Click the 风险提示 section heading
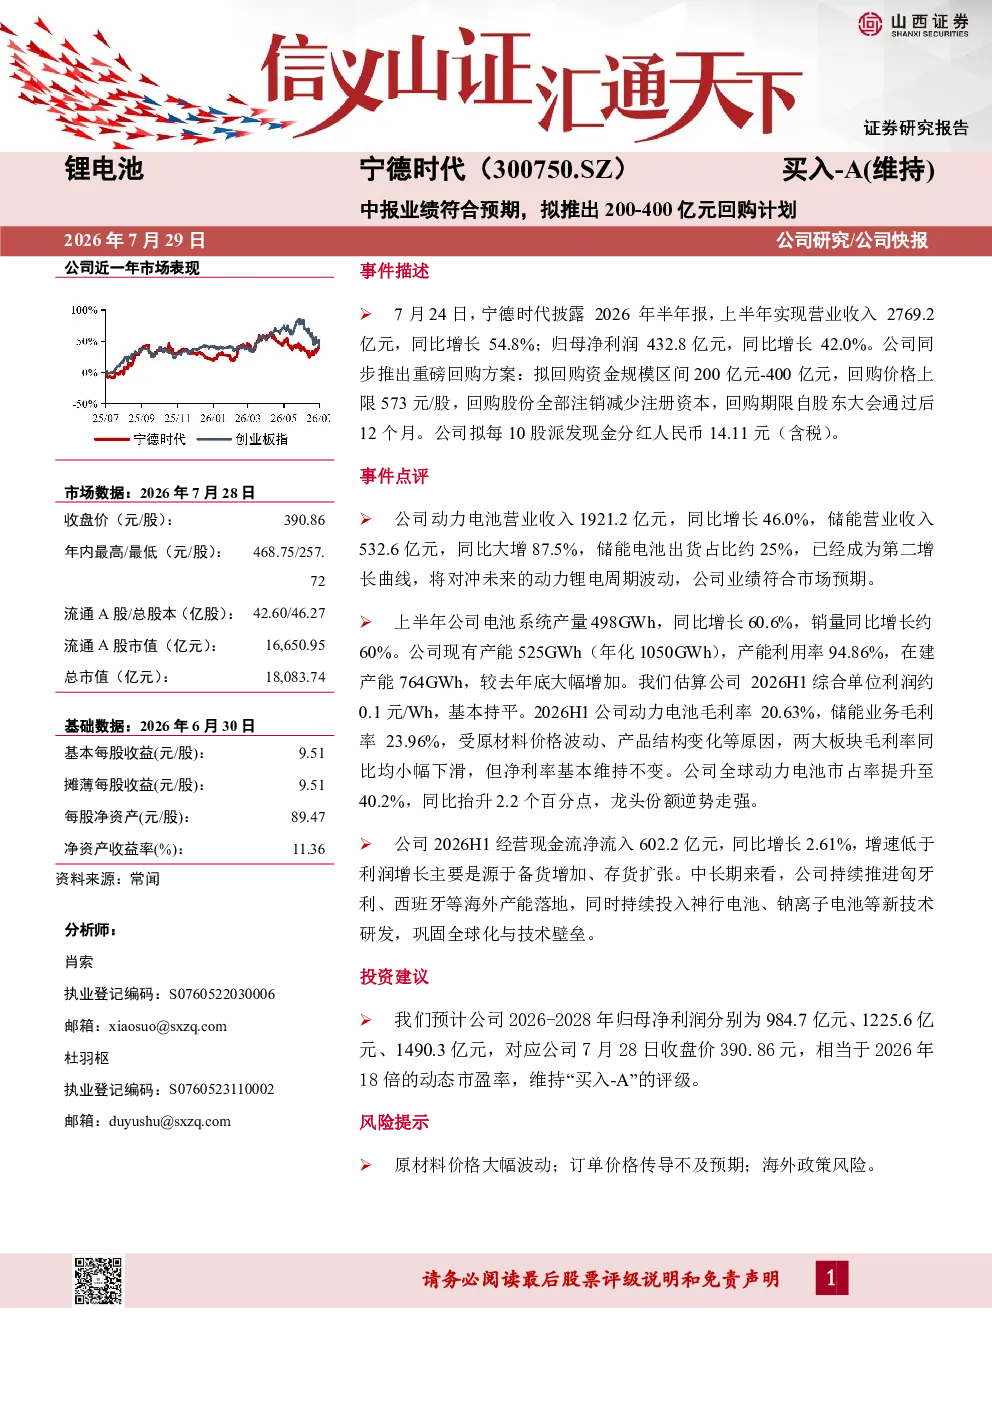 394,1122
